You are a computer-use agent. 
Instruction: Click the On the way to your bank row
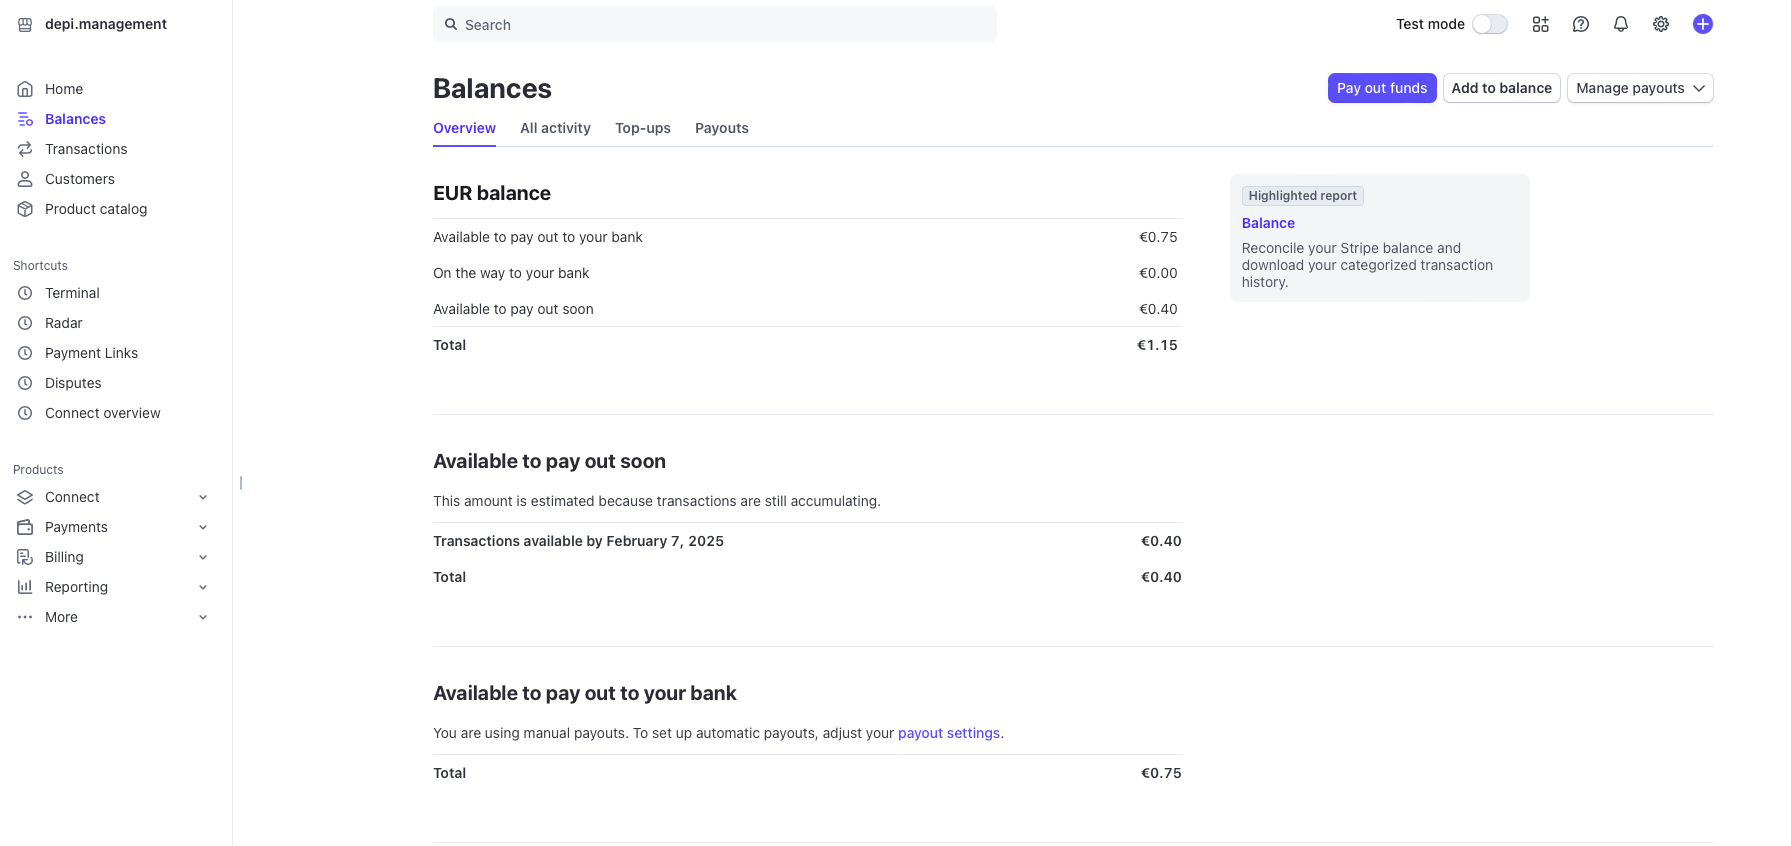point(807,273)
